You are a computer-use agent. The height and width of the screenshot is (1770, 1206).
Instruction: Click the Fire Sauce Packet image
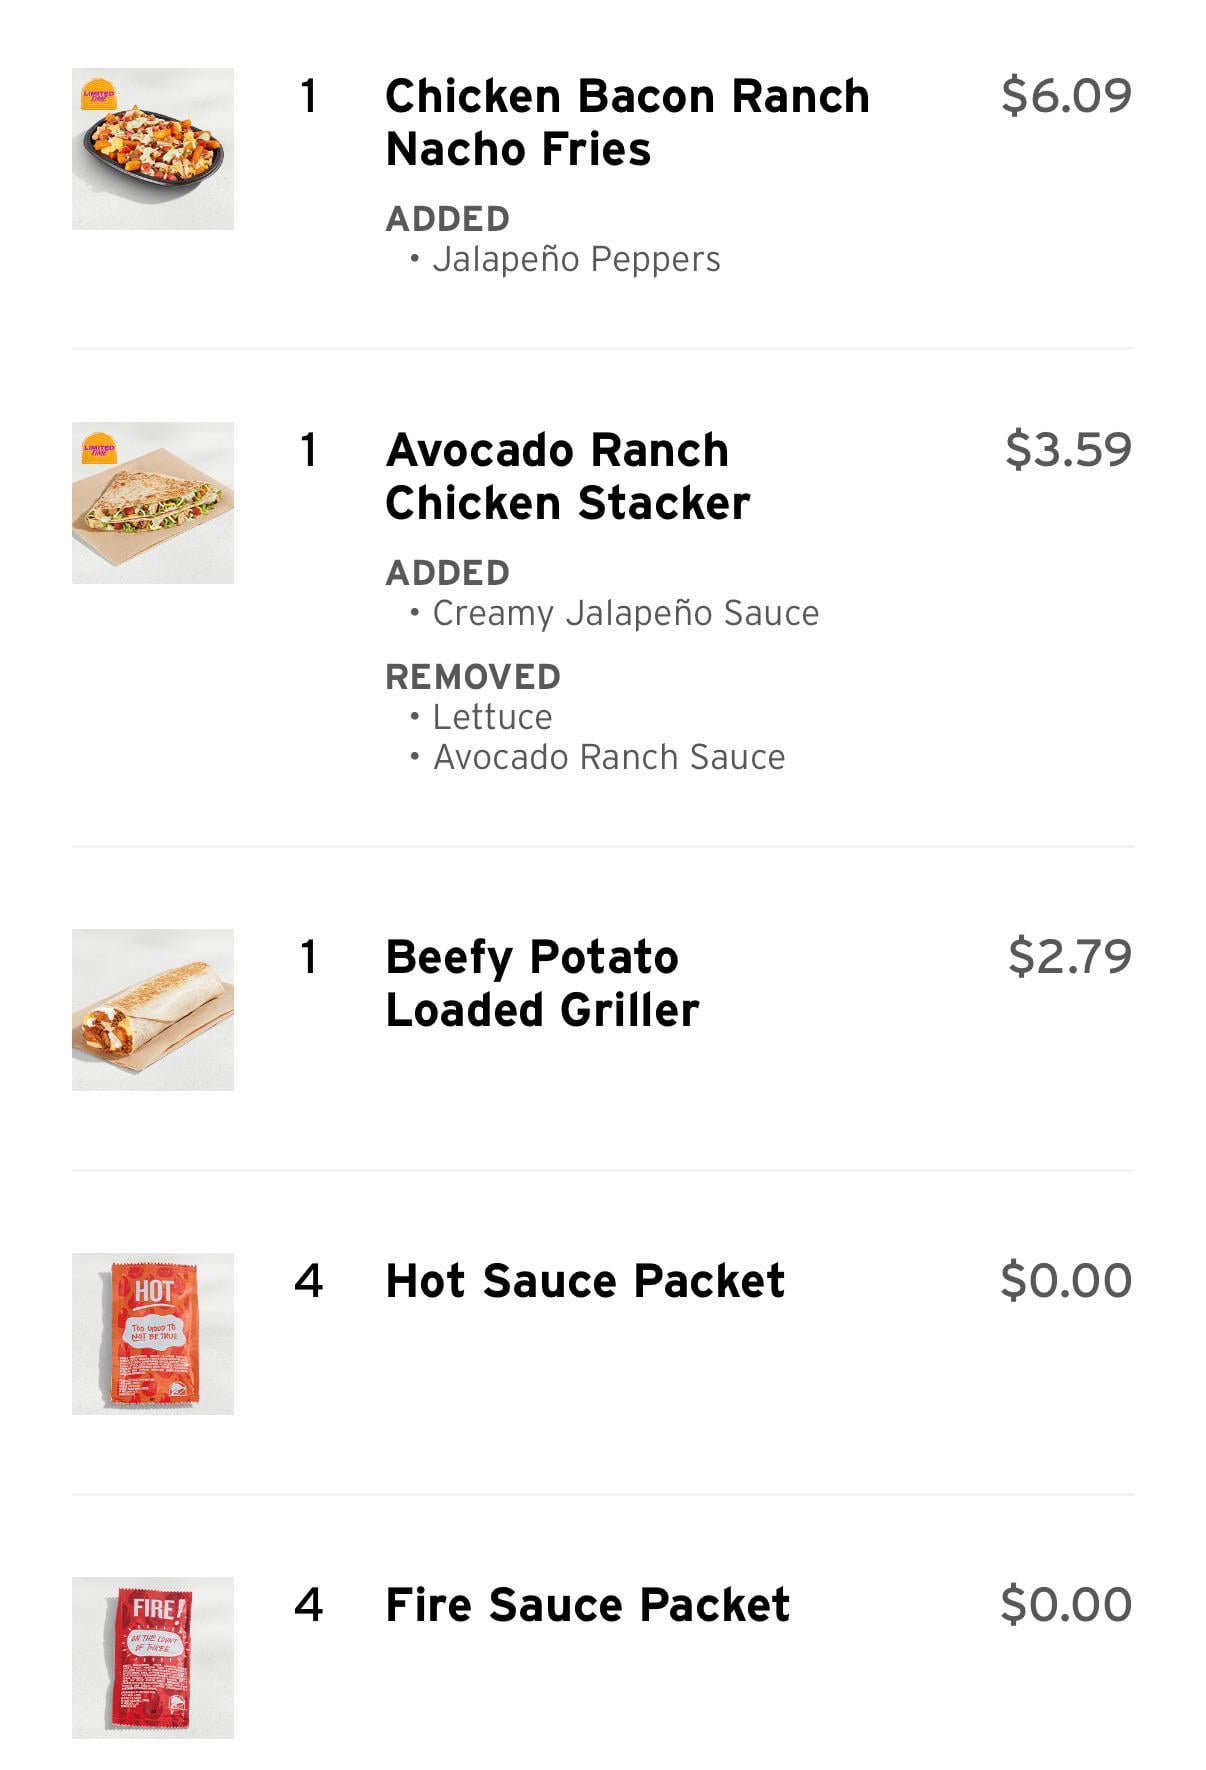[x=153, y=1657]
